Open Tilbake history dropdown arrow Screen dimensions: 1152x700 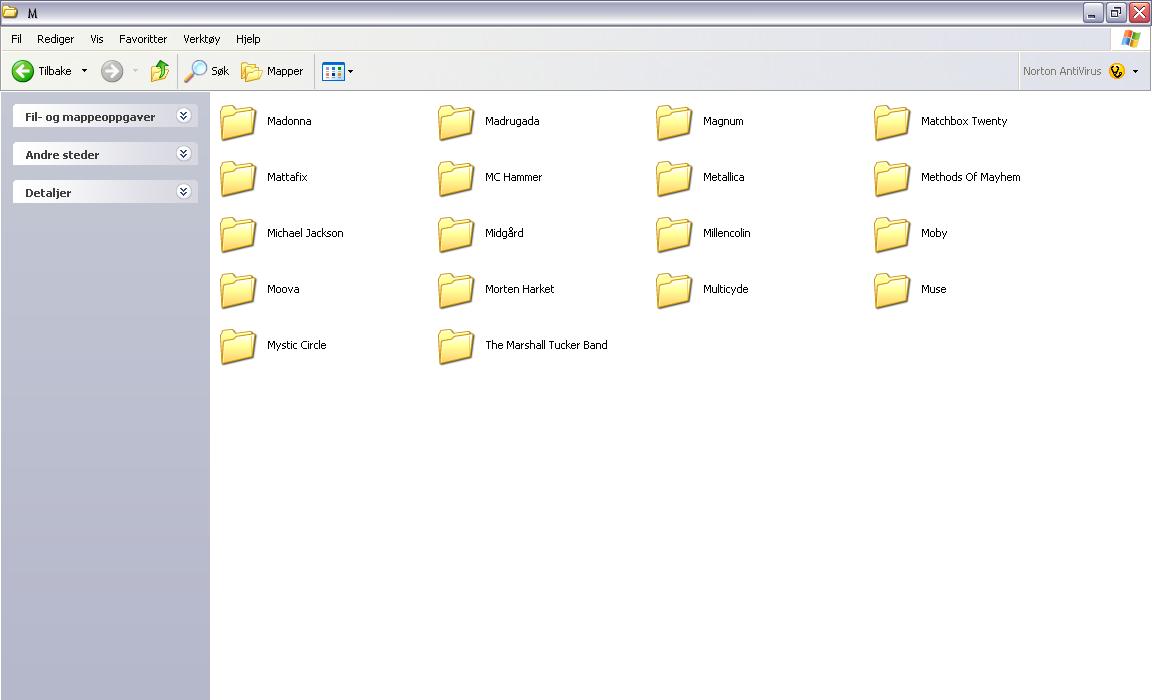84,71
